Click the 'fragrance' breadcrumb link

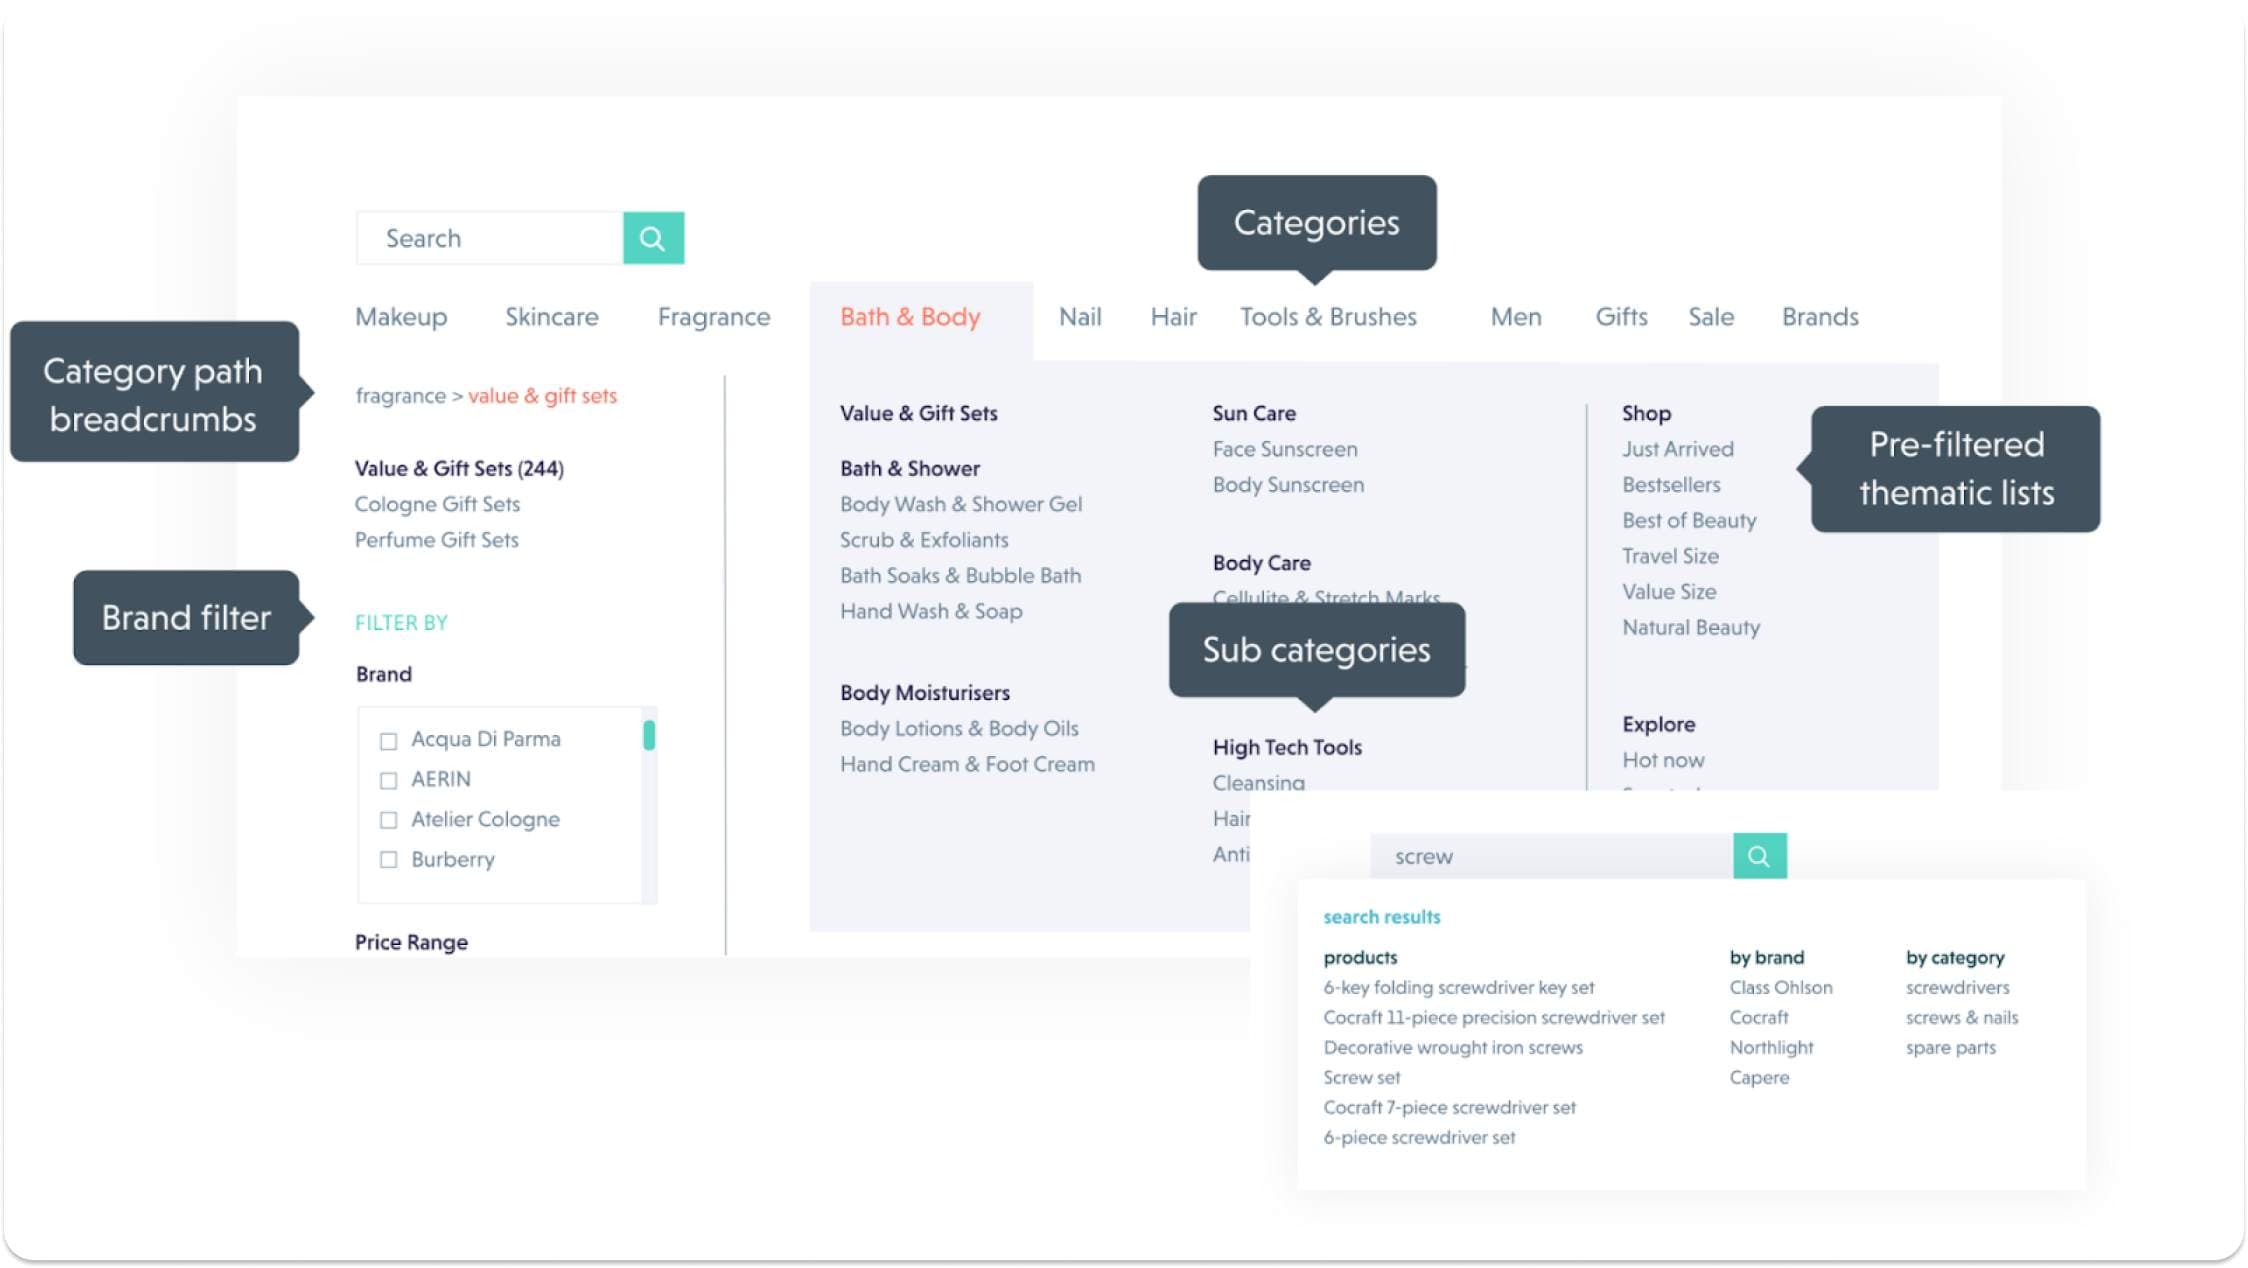click(400, 396)
